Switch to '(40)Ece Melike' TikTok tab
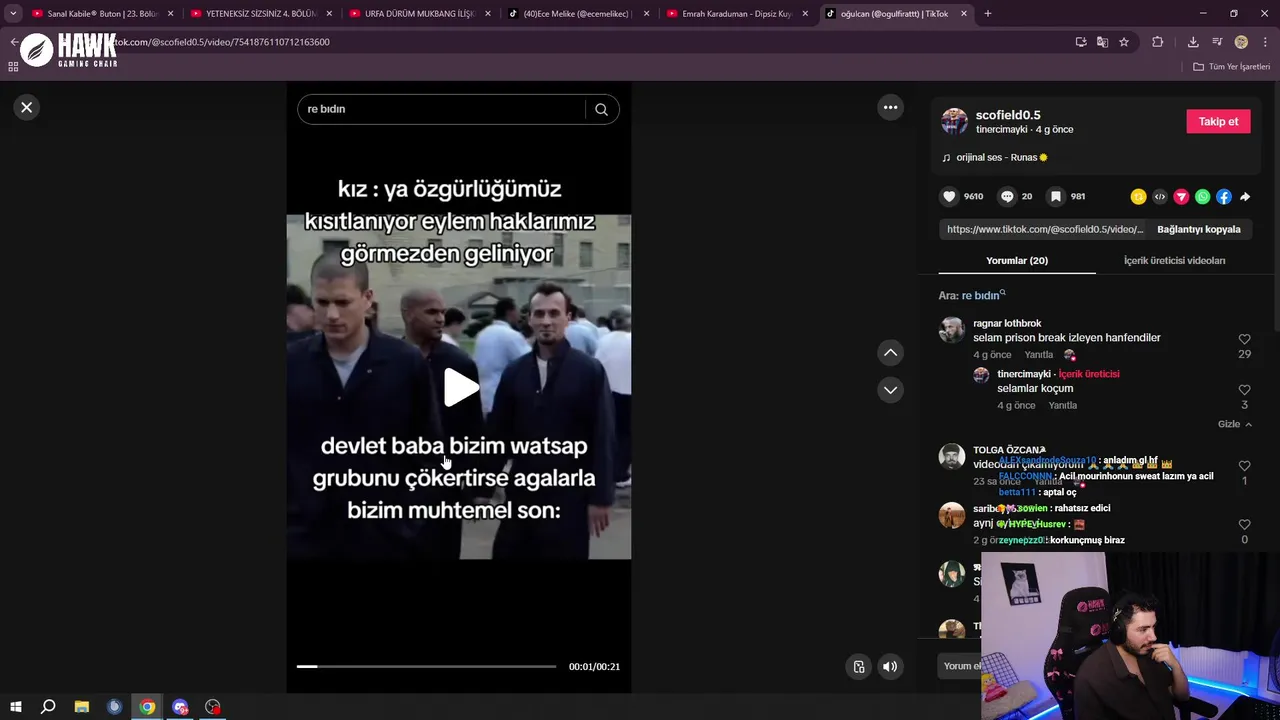Viewport: 1280px width, 720px height. click(x=578, y=14)
